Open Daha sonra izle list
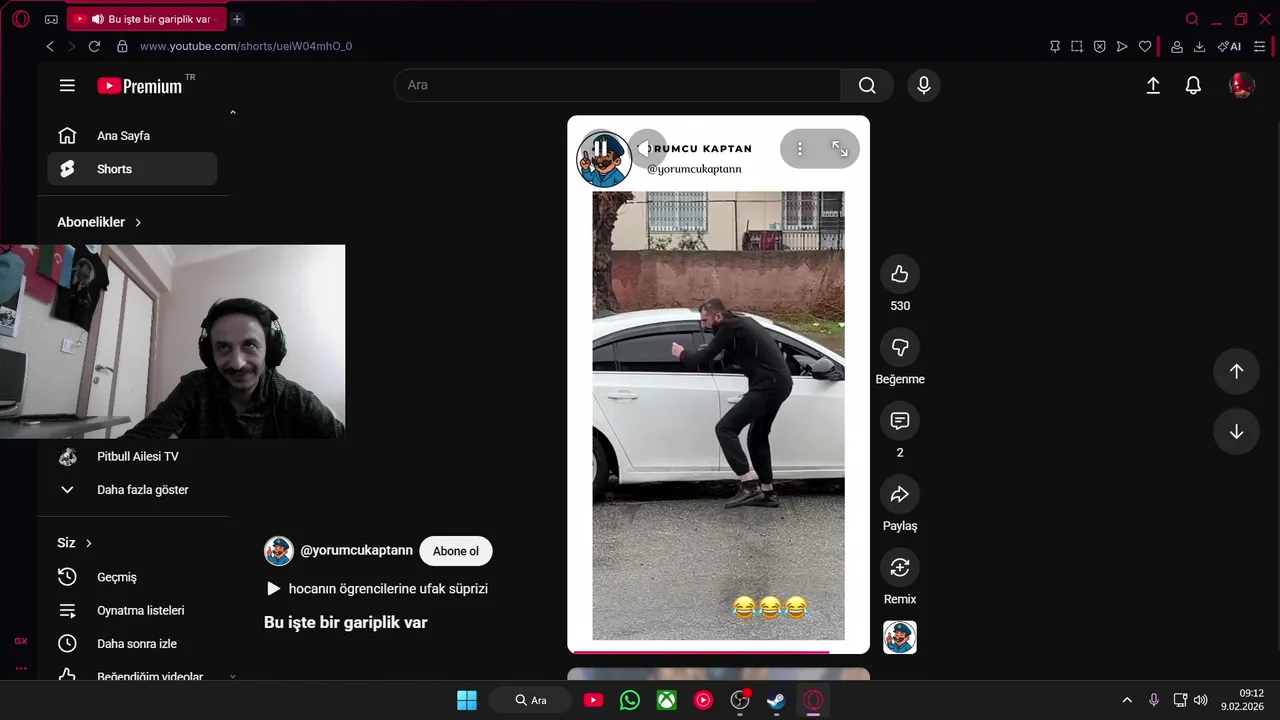1280x720 pixels. coord(132,644)
